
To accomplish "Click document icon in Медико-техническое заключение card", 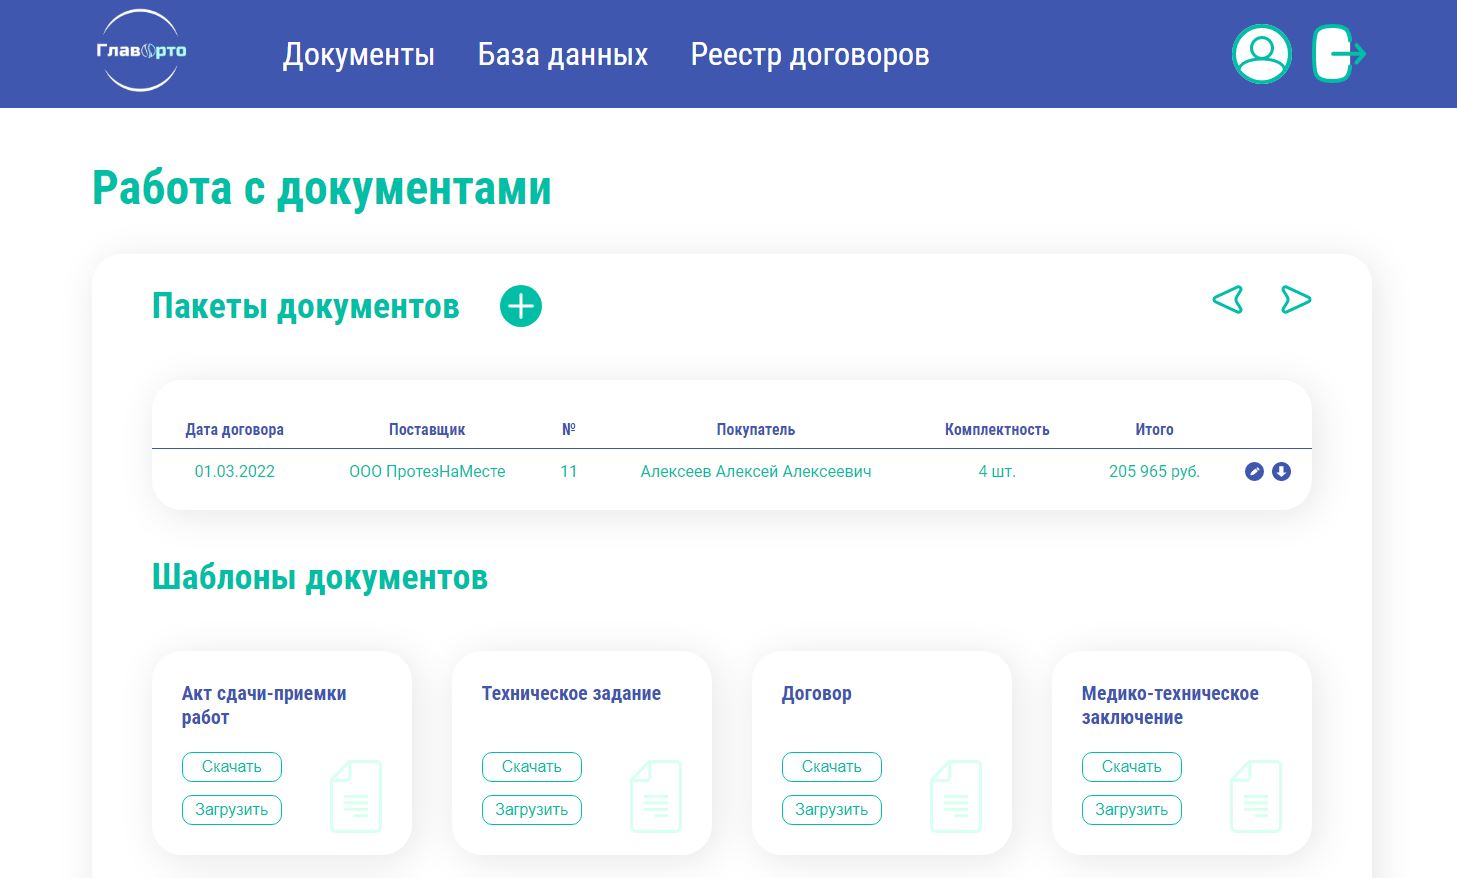I will 1256,796.
